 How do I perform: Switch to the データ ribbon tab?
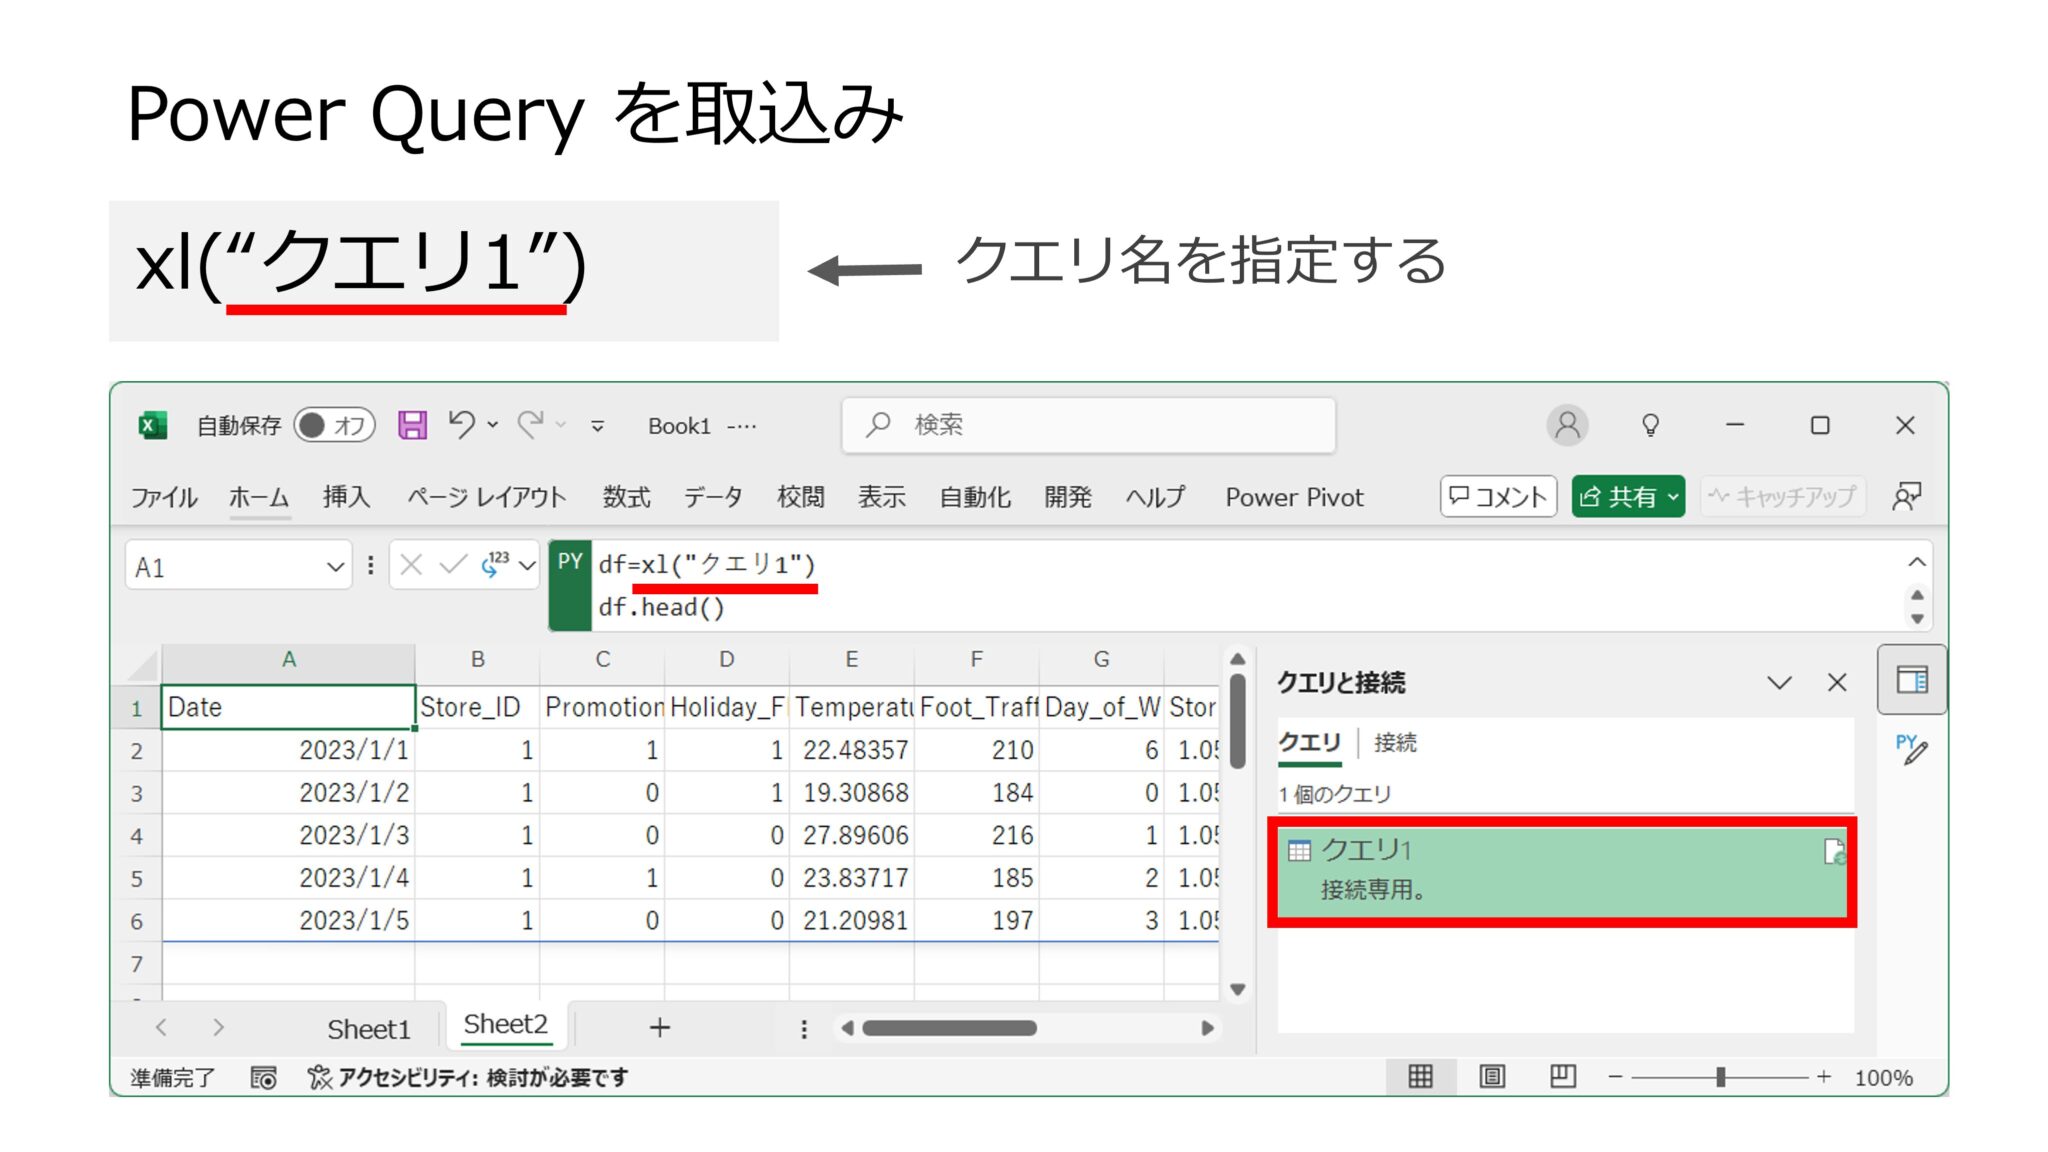pos(712,496)
